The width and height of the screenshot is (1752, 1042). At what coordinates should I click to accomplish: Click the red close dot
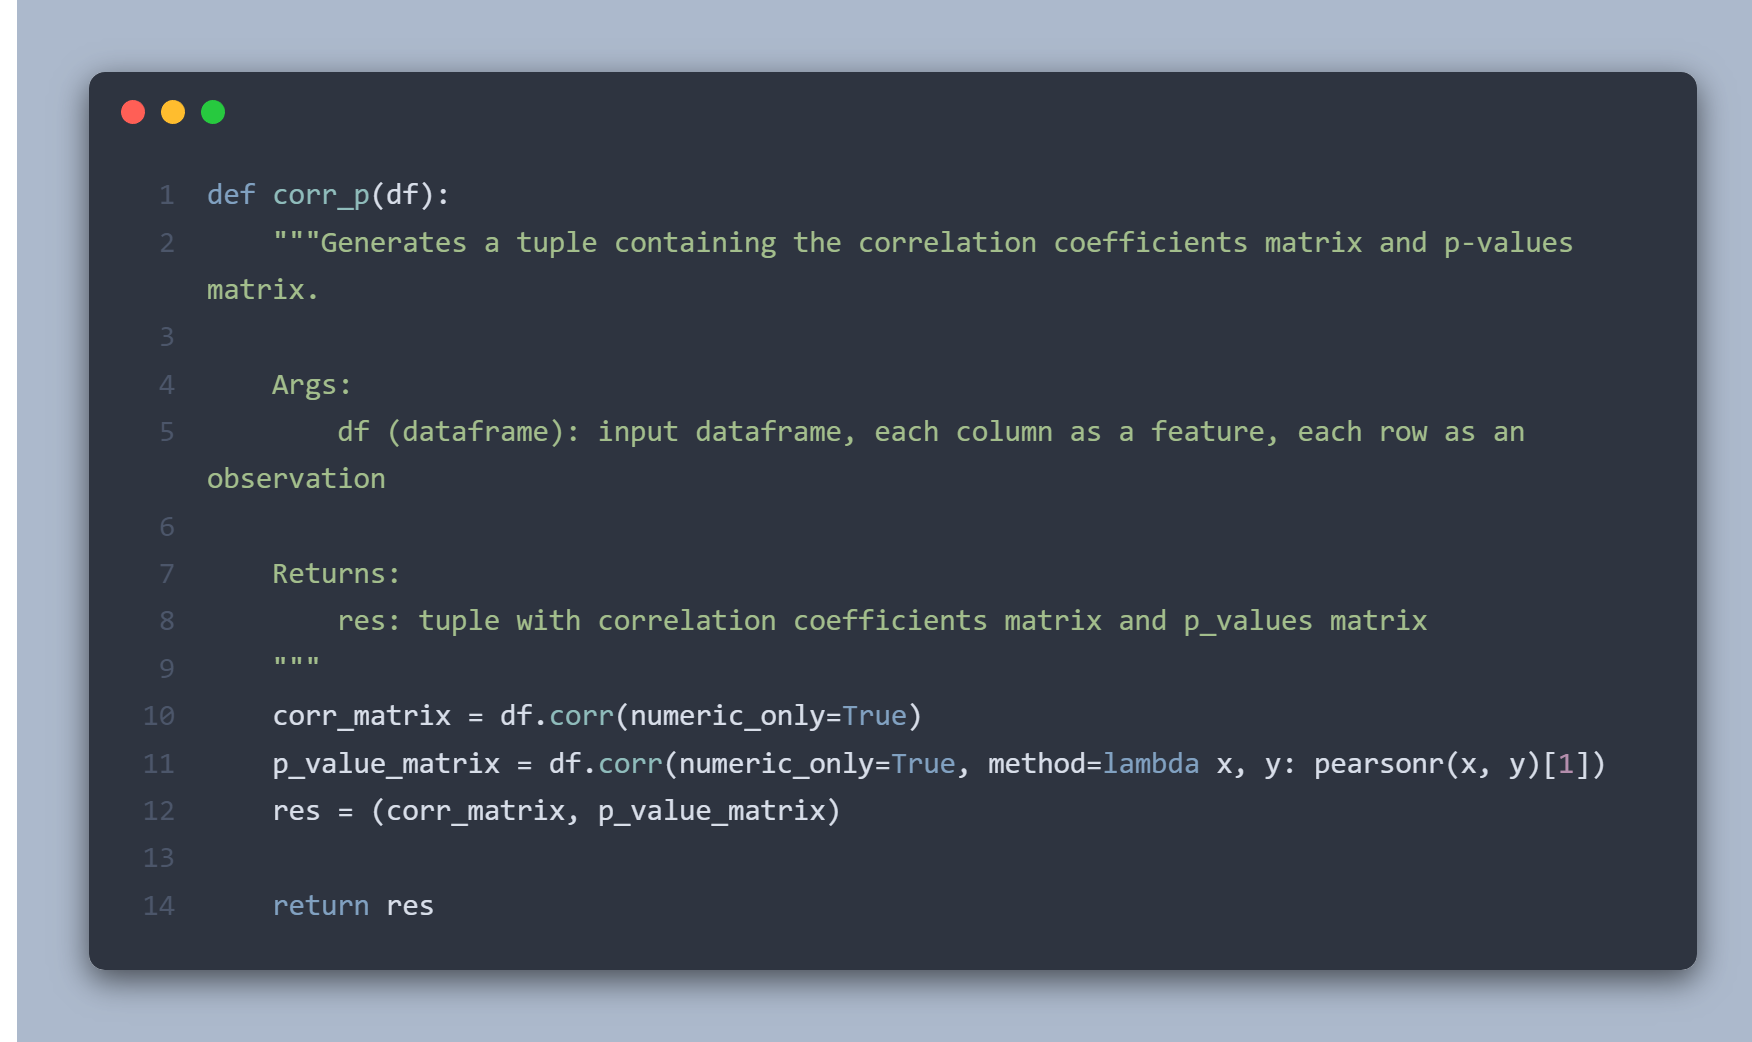pyautogui.click(x=133, y=112)
